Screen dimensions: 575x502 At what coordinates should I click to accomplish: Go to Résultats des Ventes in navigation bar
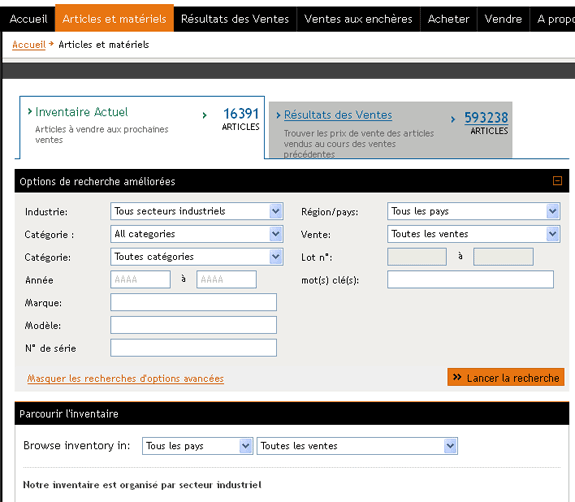235,19
